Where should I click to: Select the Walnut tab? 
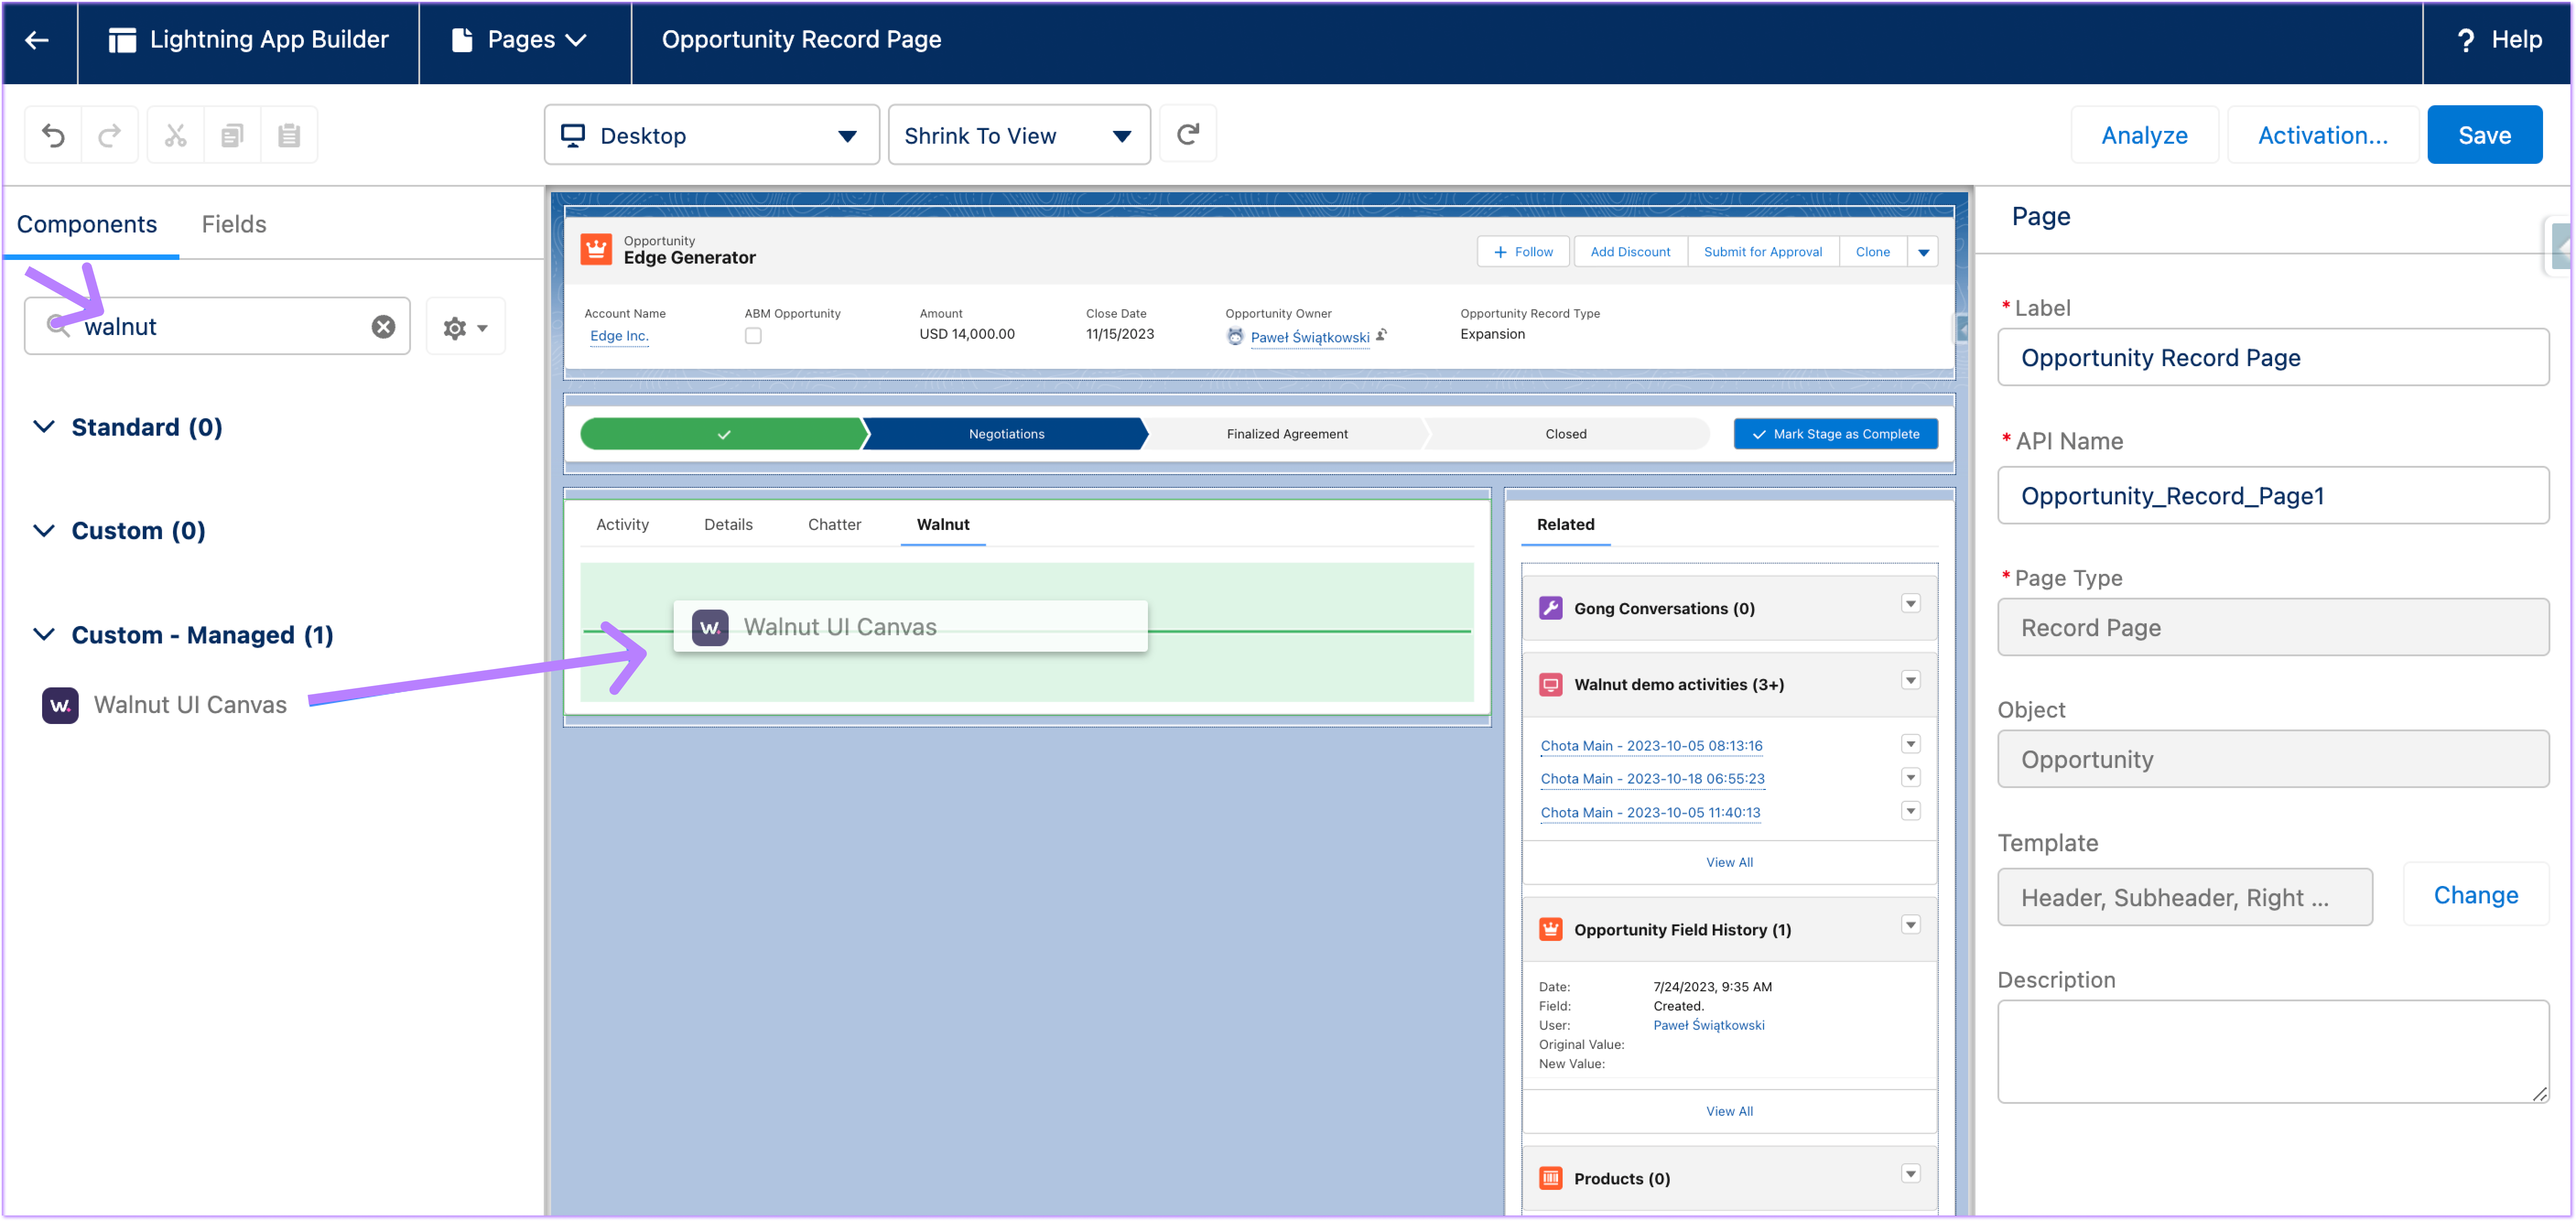943,525
